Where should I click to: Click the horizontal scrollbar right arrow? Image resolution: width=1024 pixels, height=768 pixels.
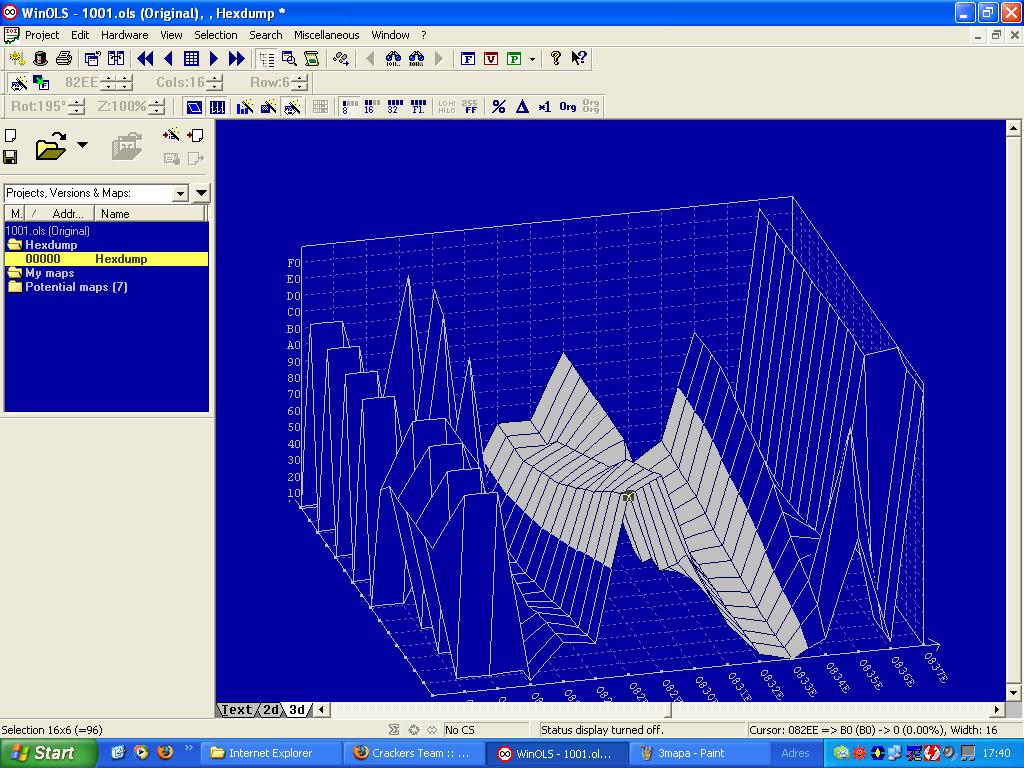tap(997, 709)
